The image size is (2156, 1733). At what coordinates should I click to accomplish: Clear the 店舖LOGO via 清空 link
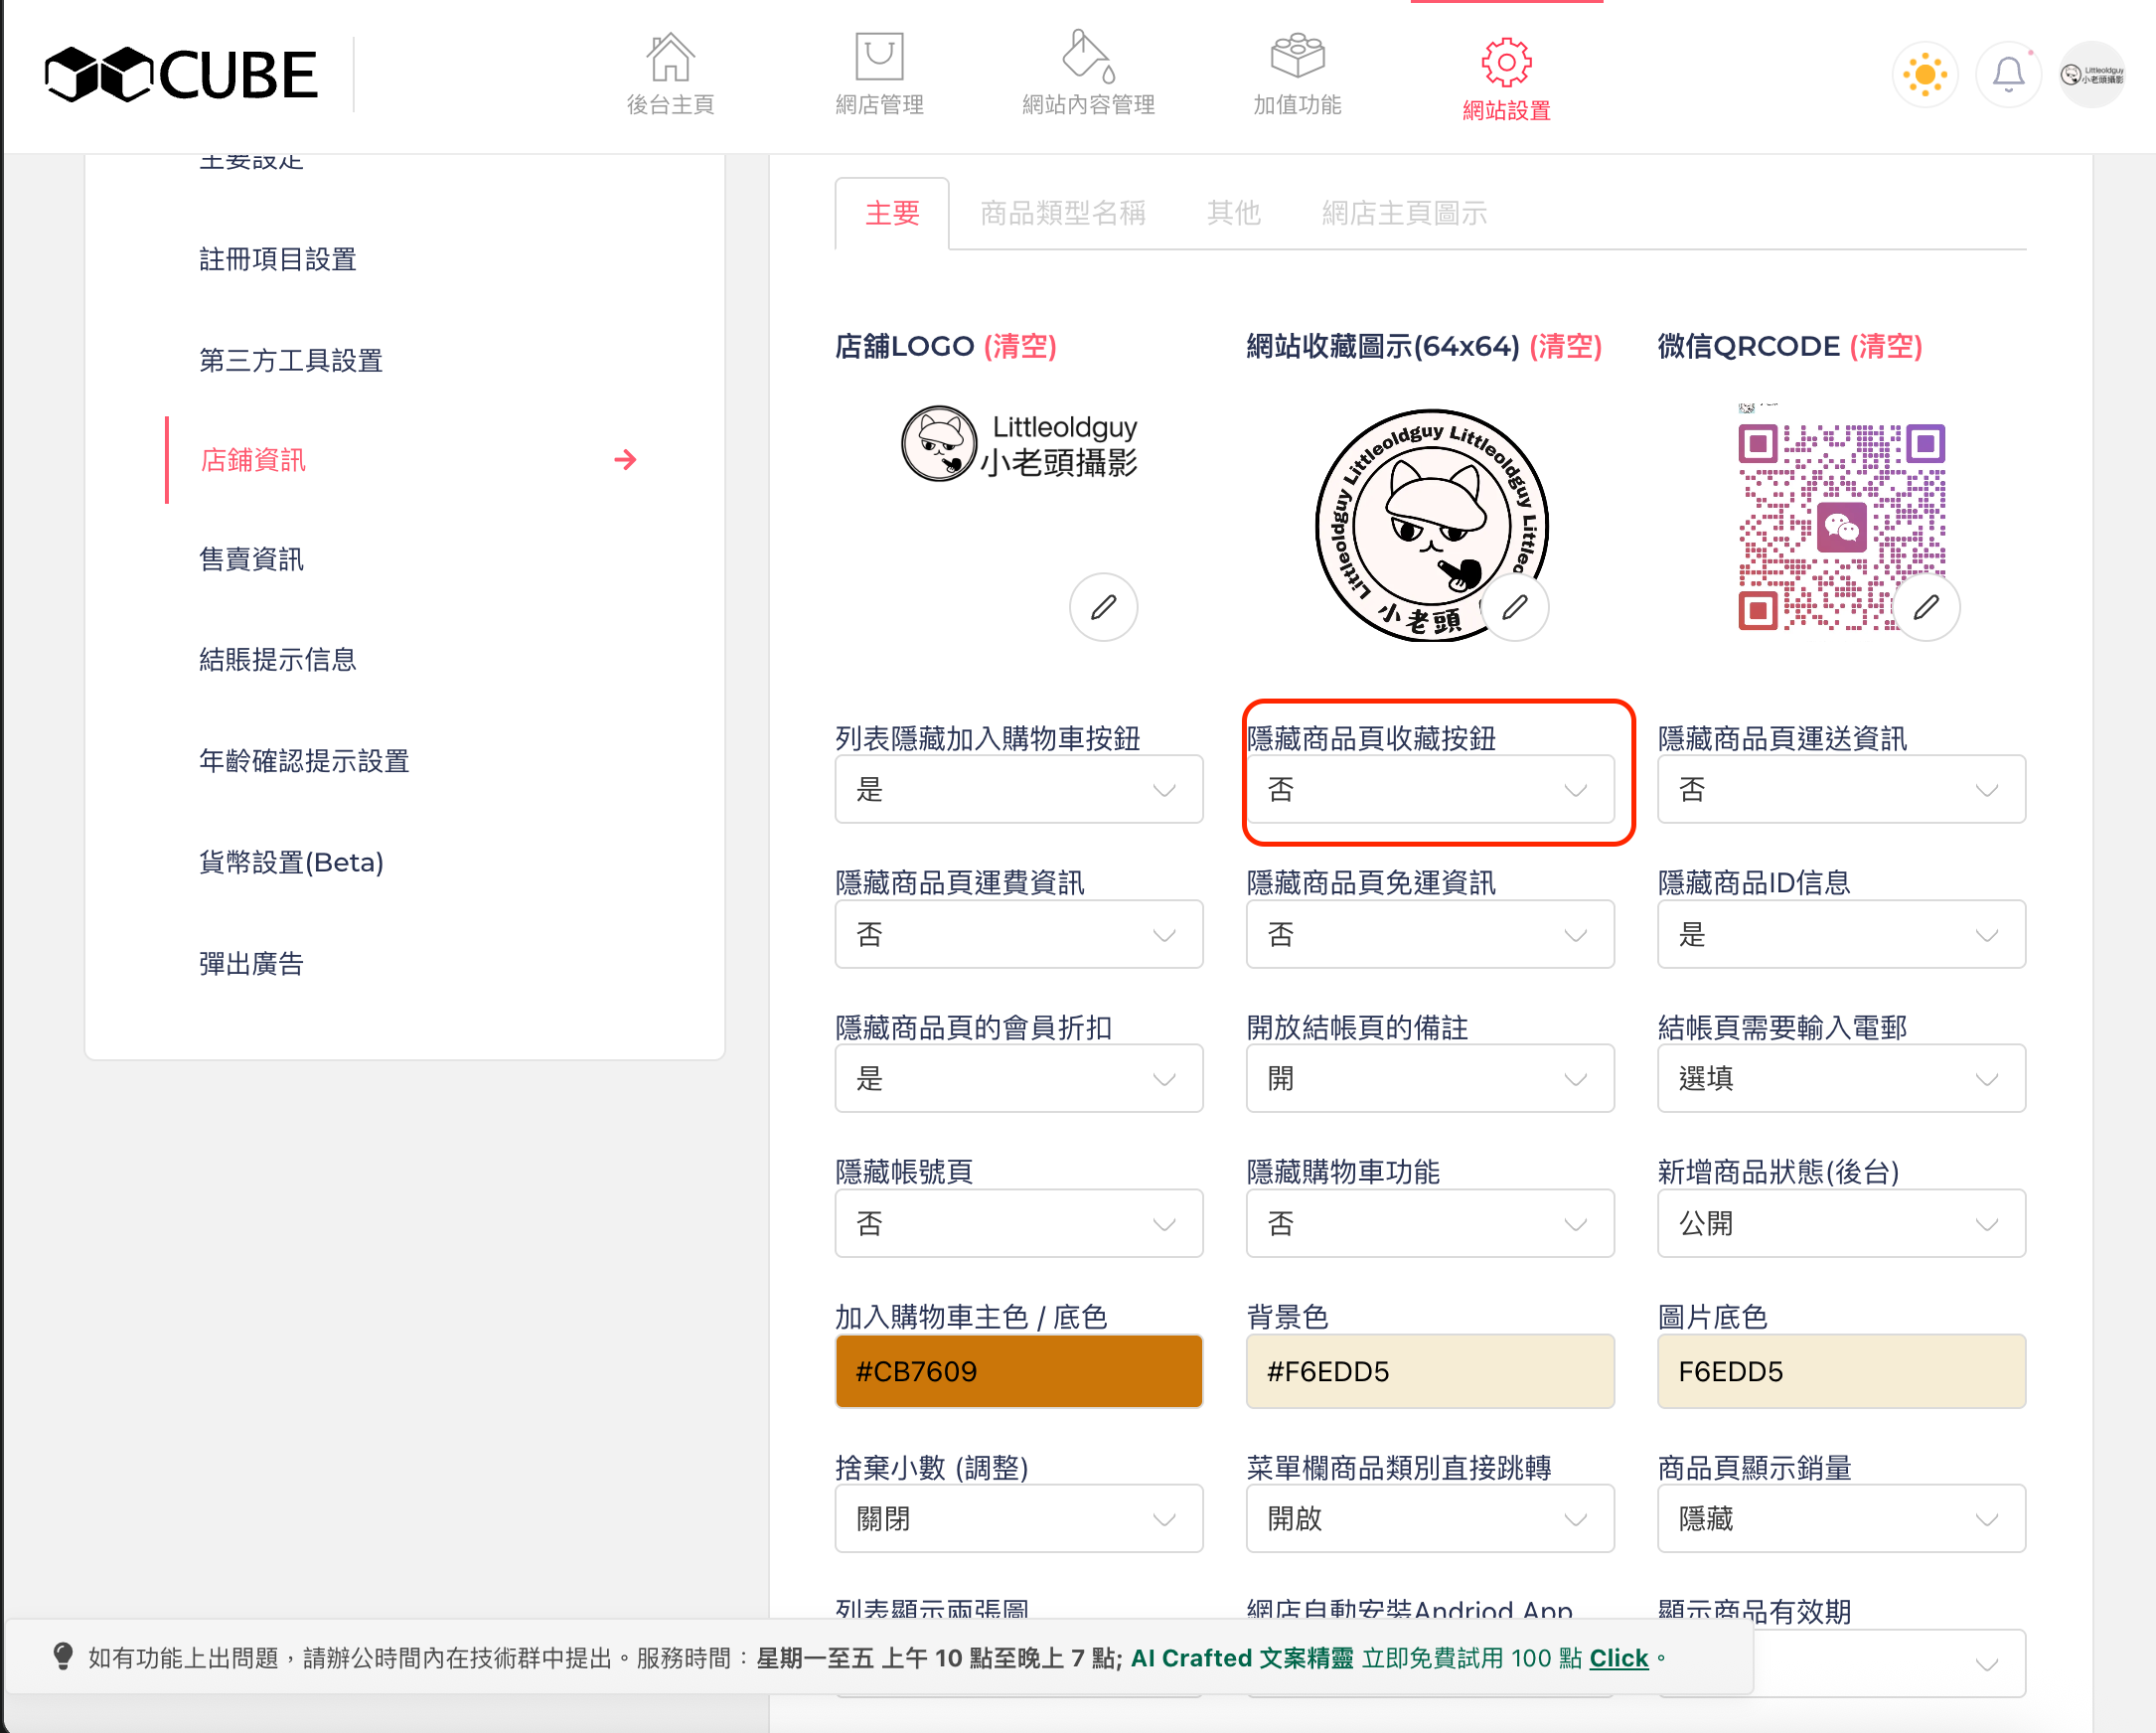pos(1020,347)
